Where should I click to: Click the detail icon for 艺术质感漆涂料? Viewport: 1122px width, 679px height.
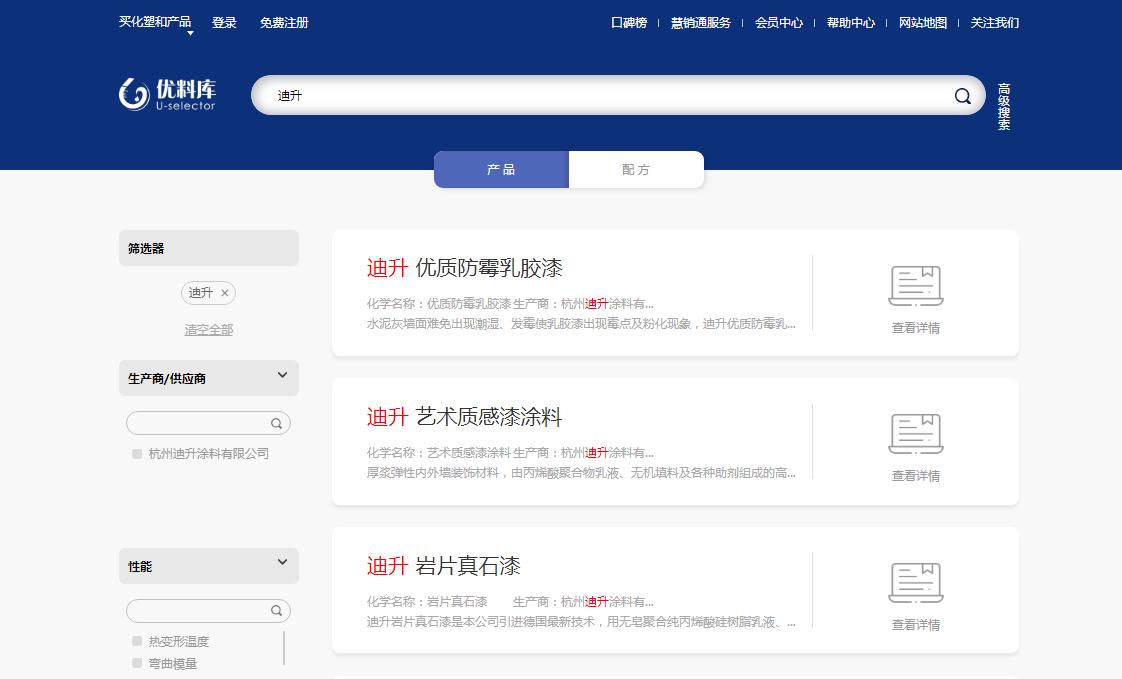[916, 434]
